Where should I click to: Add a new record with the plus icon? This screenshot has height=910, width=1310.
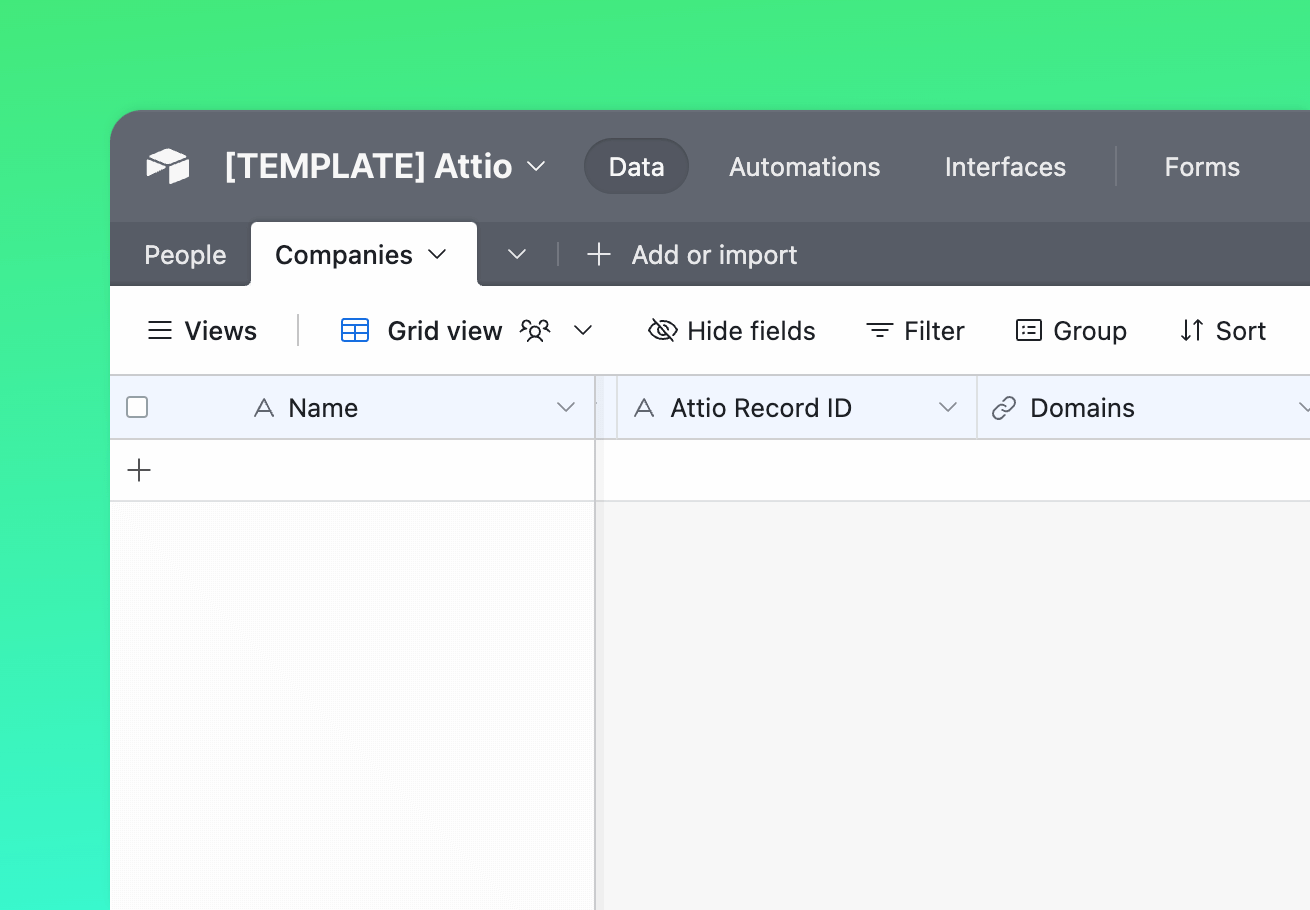(x=140, y=470)
